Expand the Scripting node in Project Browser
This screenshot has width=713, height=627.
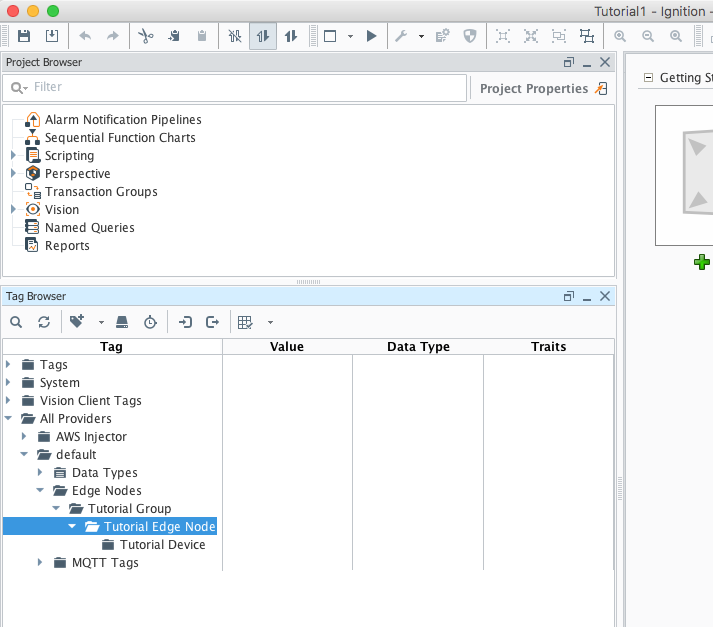pos(13,155)
